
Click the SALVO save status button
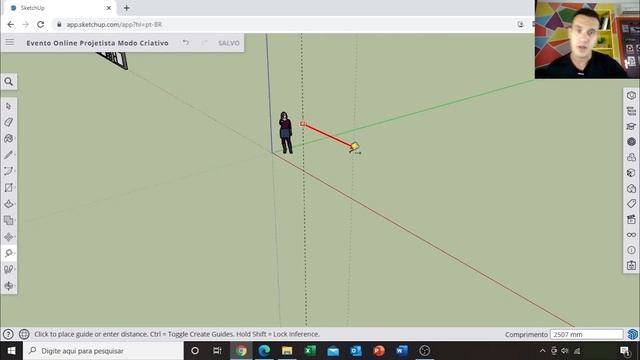229,43
